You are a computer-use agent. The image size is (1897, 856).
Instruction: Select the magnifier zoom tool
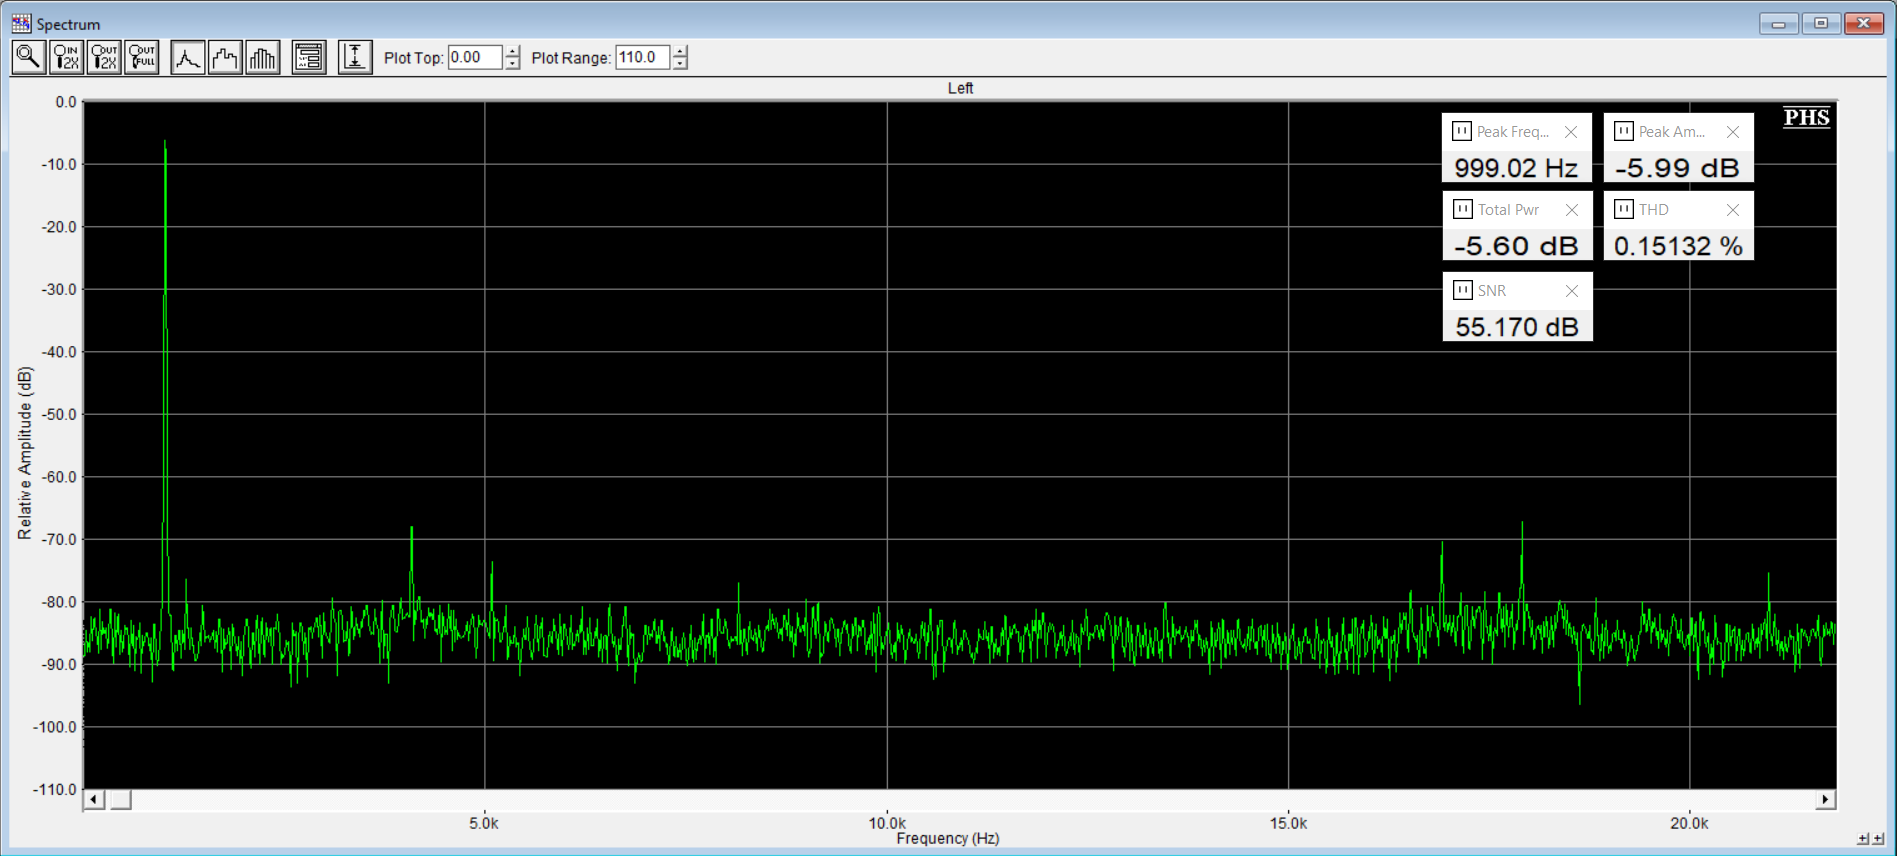(28, 58)
